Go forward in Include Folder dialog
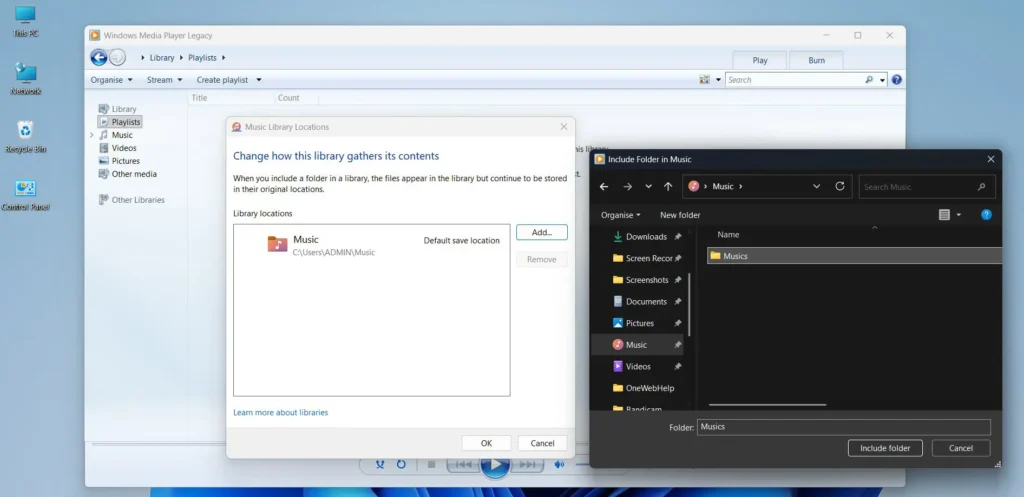The image size is (1024, 497). pyautogui.click(x=628, y=187)
